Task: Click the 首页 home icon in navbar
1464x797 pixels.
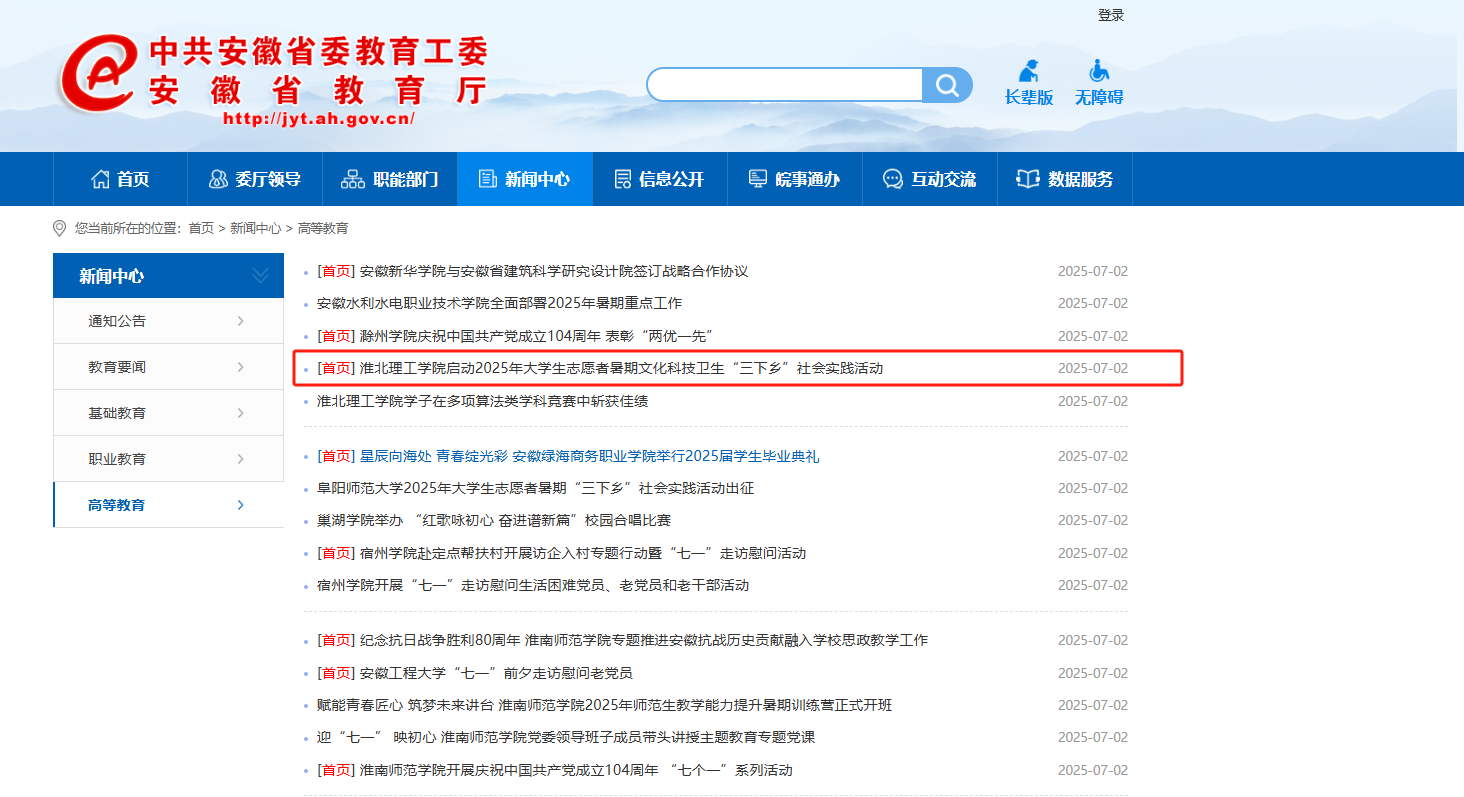Action: coord(100,180)
